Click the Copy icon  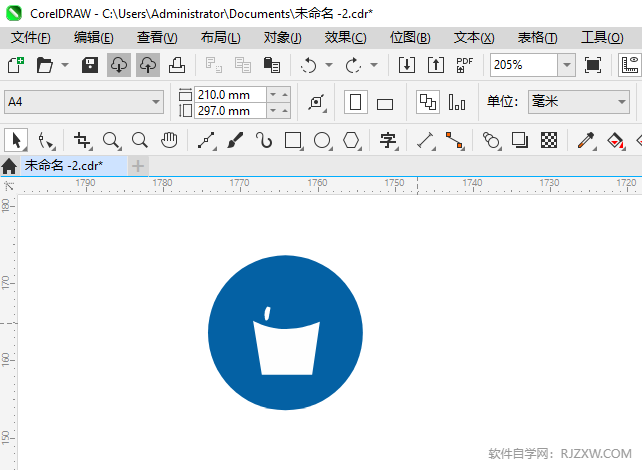pyautogui.click(x=242, y=65)
